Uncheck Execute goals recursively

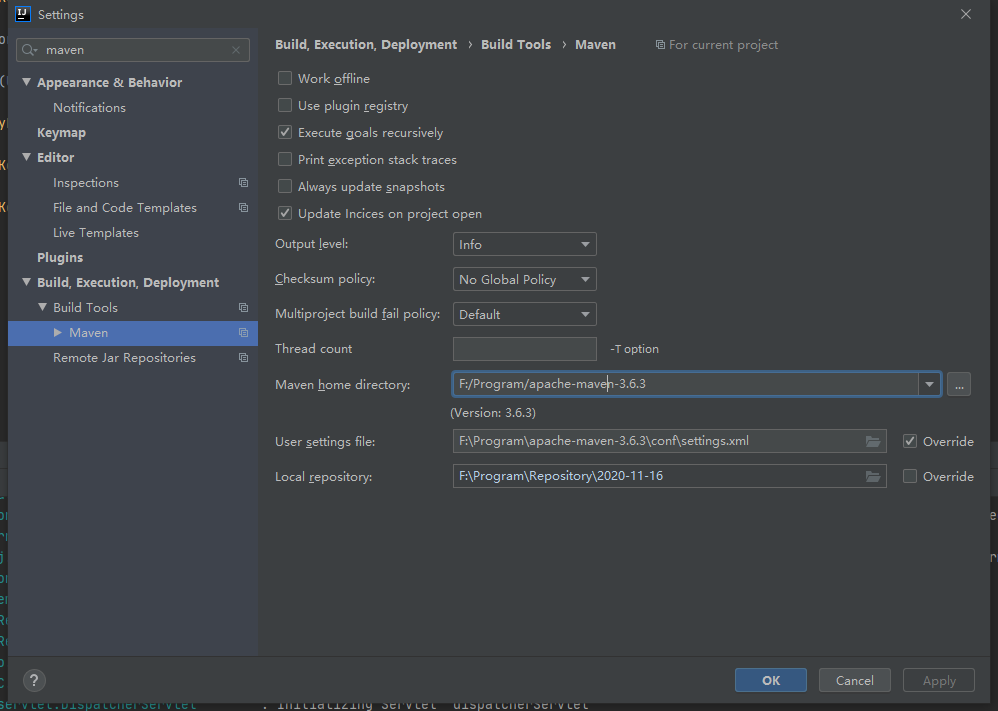[285, 132]
